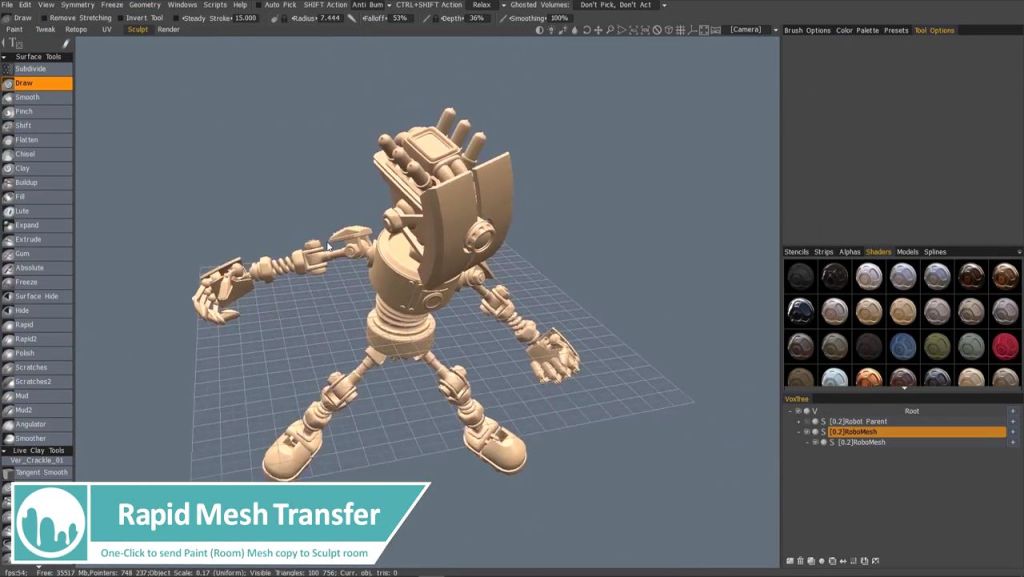This screenshot has height=577, width=1024.
Task: Switch to the Retopo room tab
Action: click(x=76, y=29)
